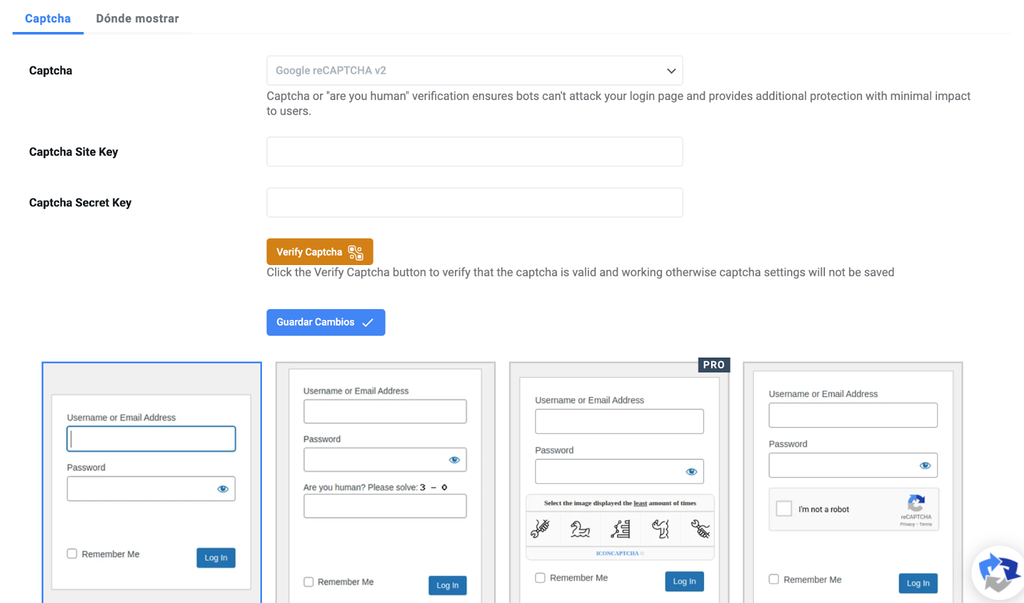
Task: Switch to the Dónde mostrar tab
Action: (x=136, y=18)
